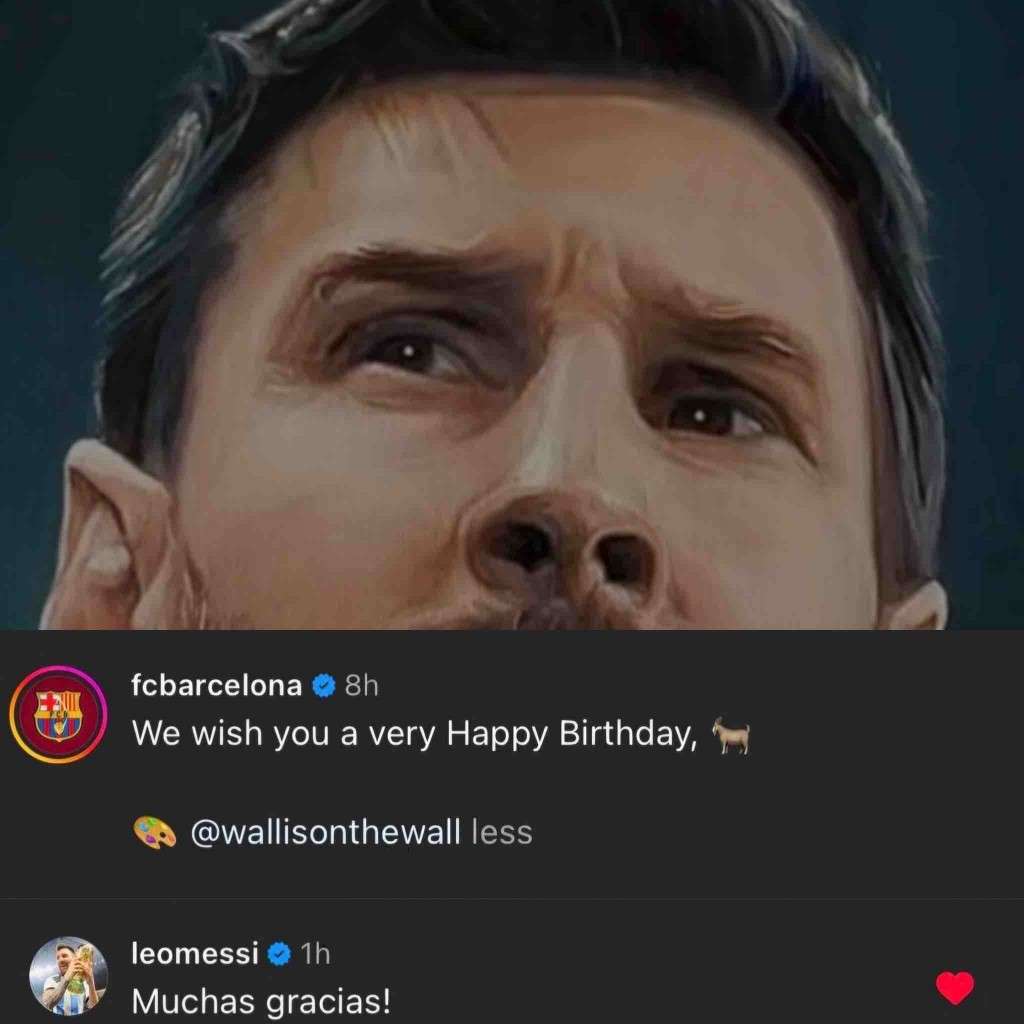The height and width of the screenshot is (1024, 1024).
Task: Collapse the caption using 'less'
Action: point(501,832)
